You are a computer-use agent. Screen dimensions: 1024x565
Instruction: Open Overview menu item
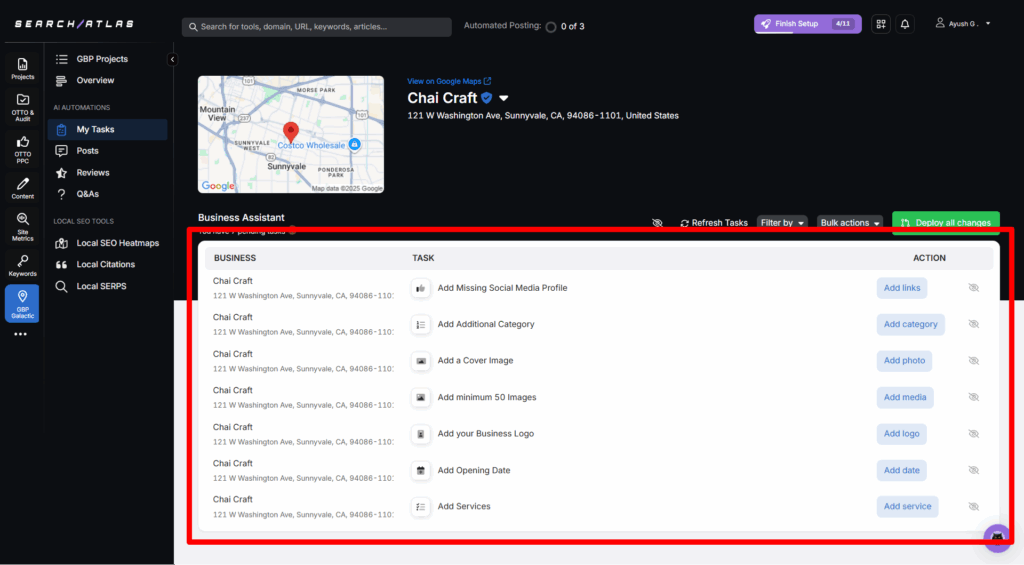pos(95,80)
